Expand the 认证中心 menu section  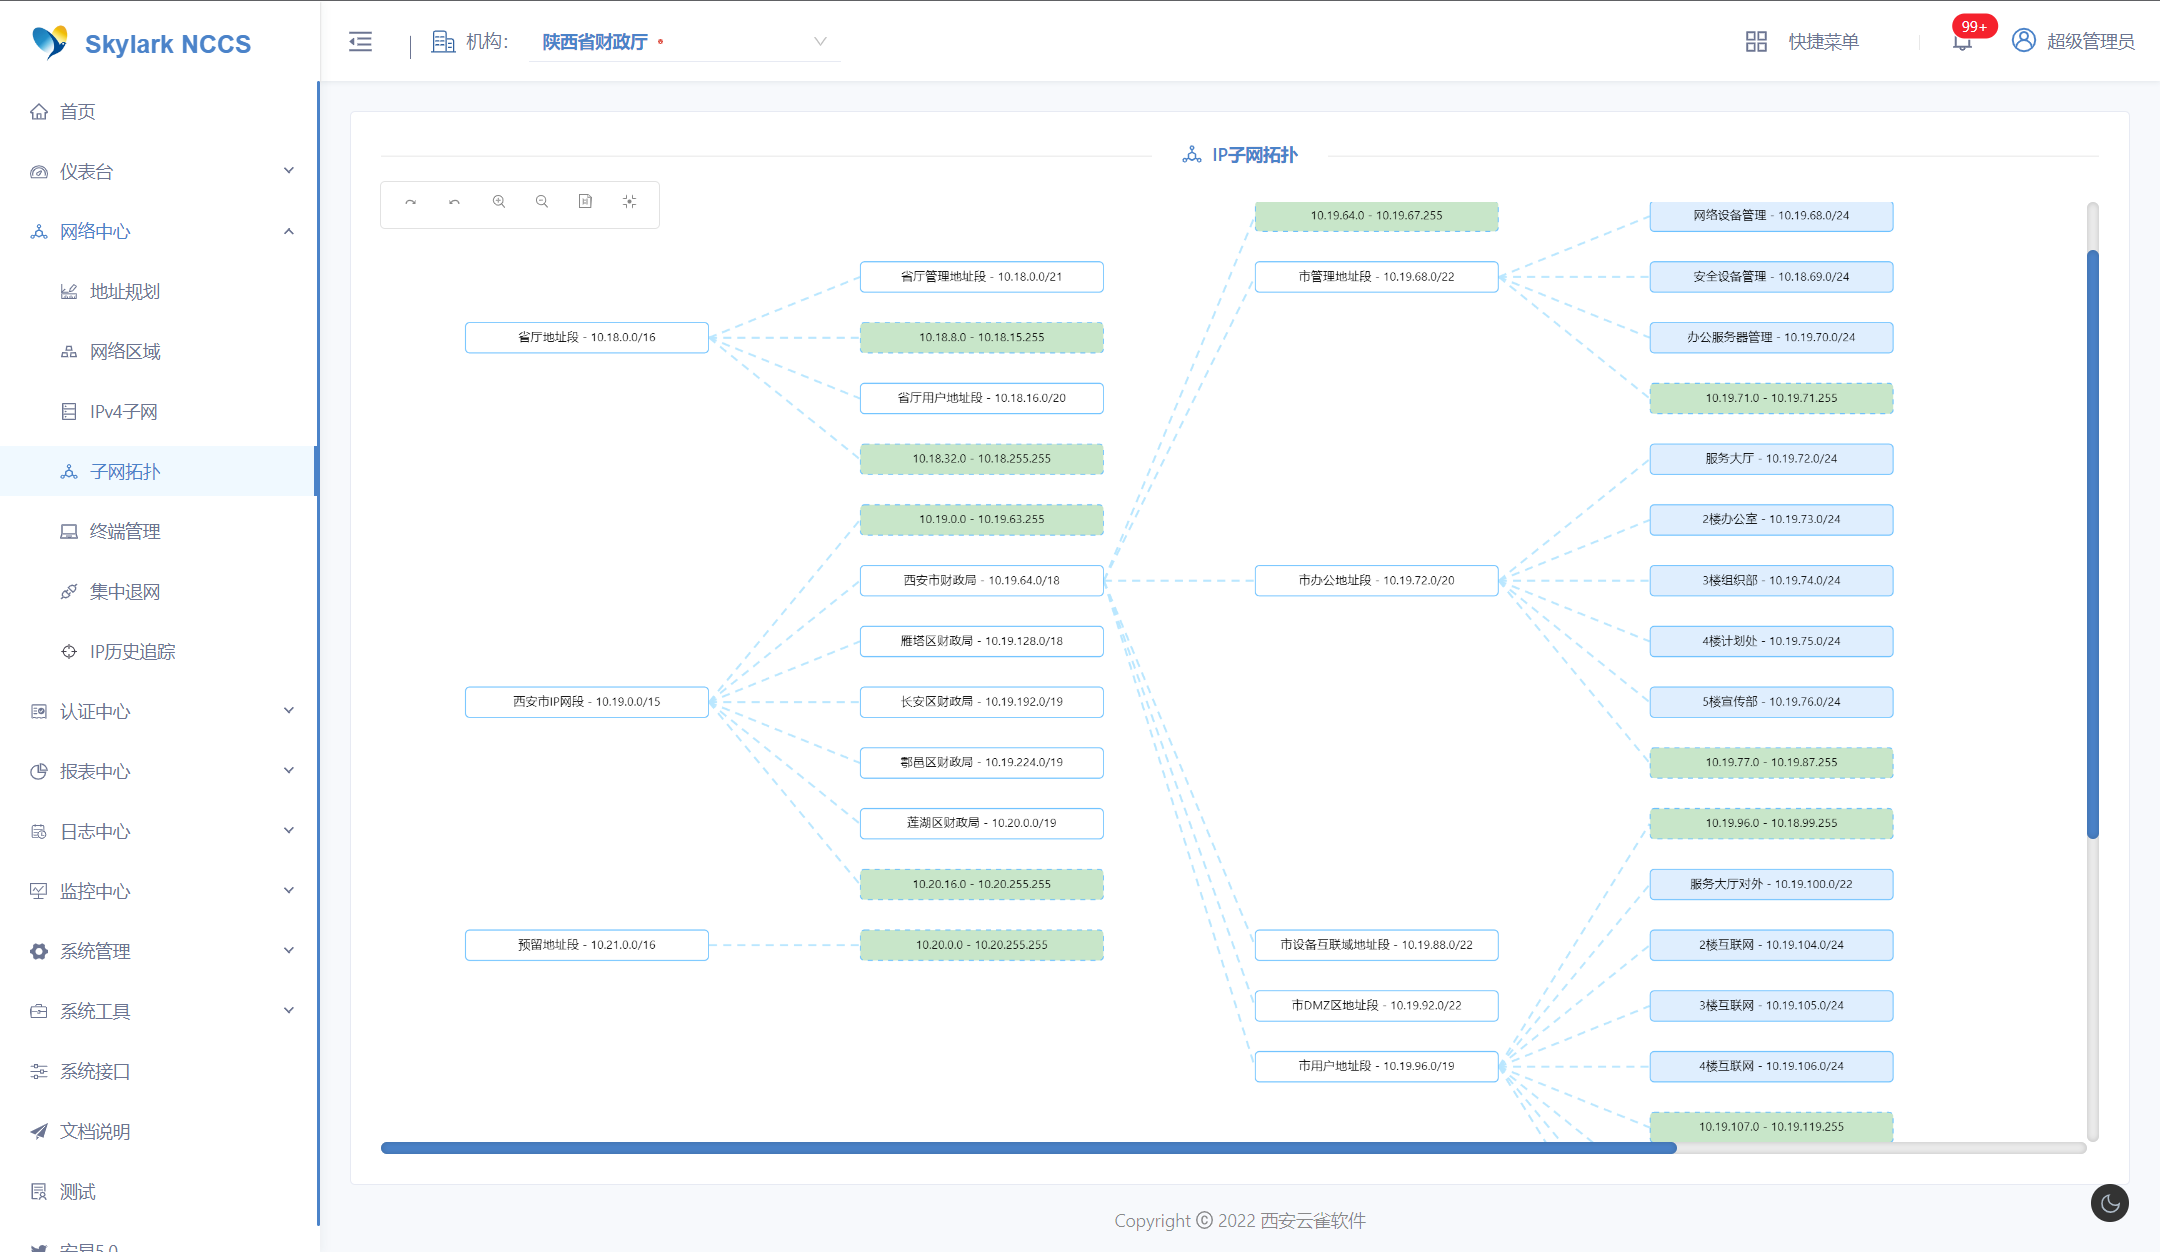(x=160, y=712)
